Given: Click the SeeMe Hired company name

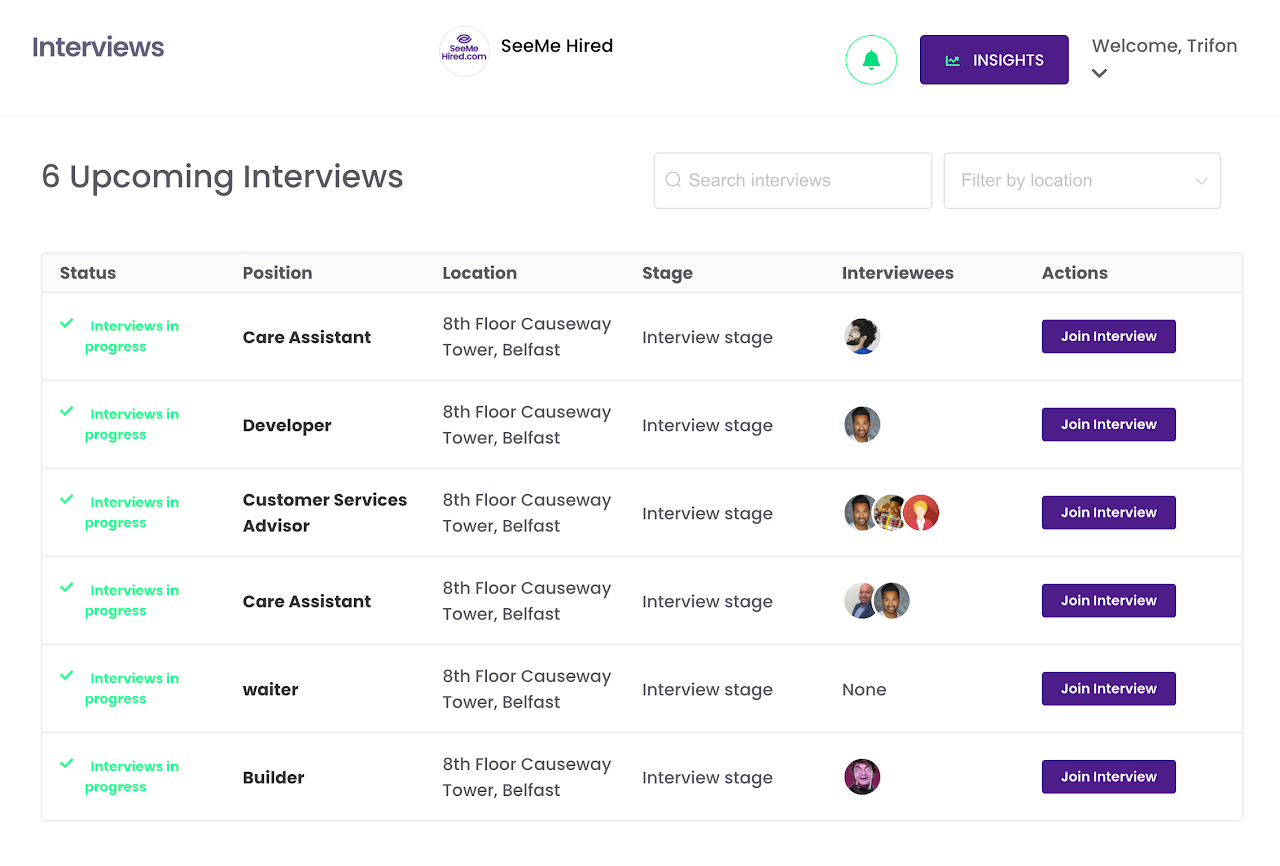Looking at the screenshot, I should [557, 46].
